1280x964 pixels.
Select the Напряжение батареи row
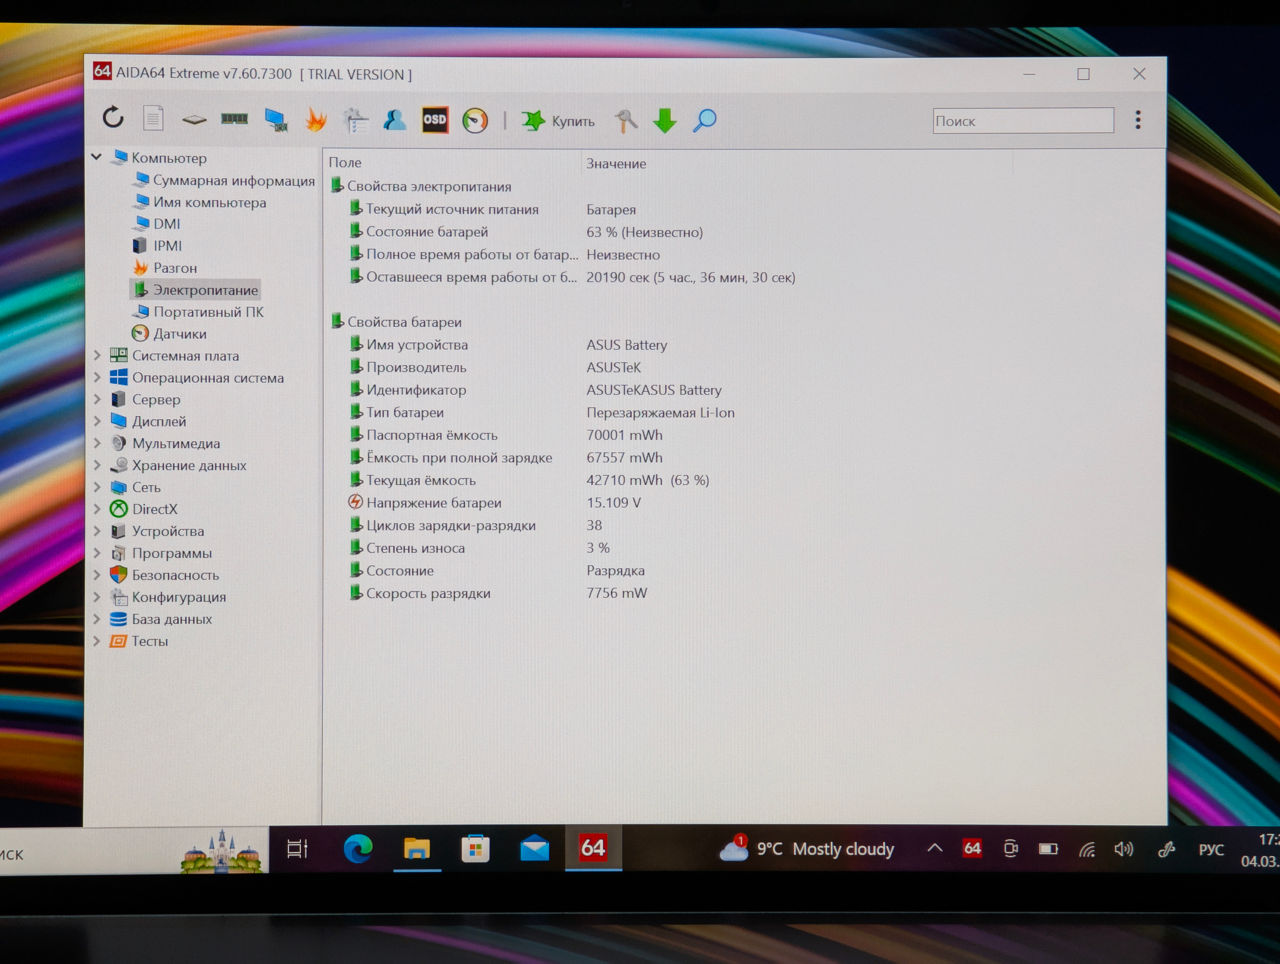pyautogui.click(x=745, y=503)
